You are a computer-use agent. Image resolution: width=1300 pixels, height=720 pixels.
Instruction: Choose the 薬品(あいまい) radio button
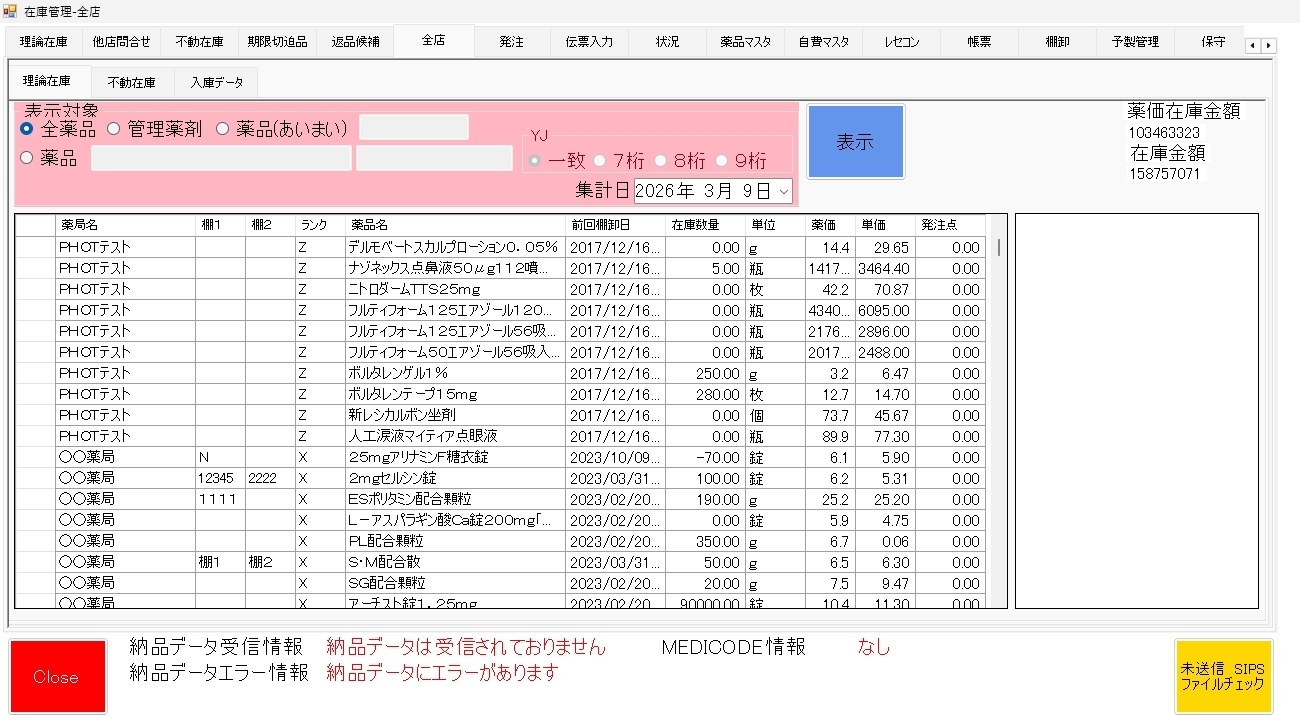223,129
